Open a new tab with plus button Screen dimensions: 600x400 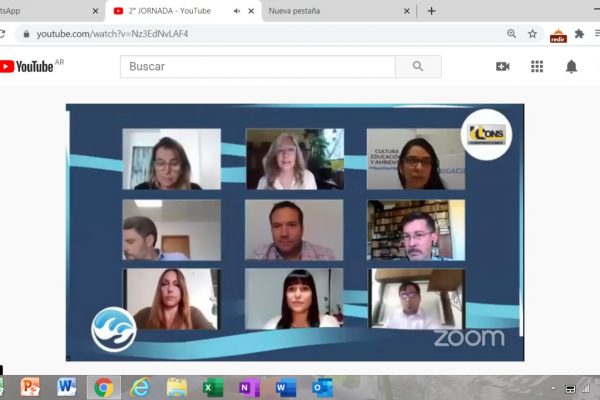(x=431, y=11)
